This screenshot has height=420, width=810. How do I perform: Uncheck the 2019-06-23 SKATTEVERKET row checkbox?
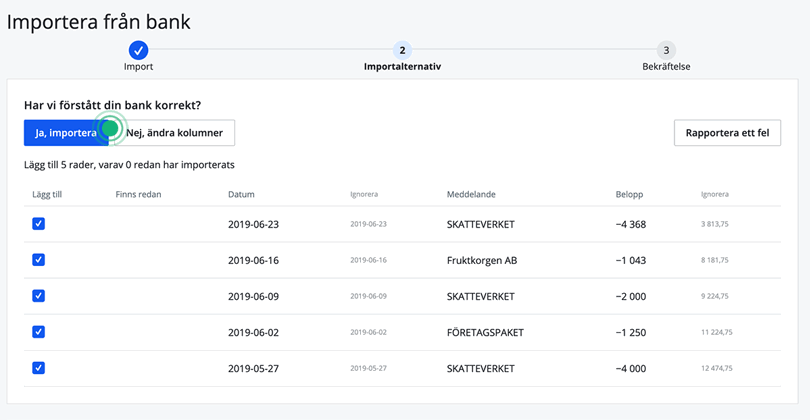tap(38, 224)
